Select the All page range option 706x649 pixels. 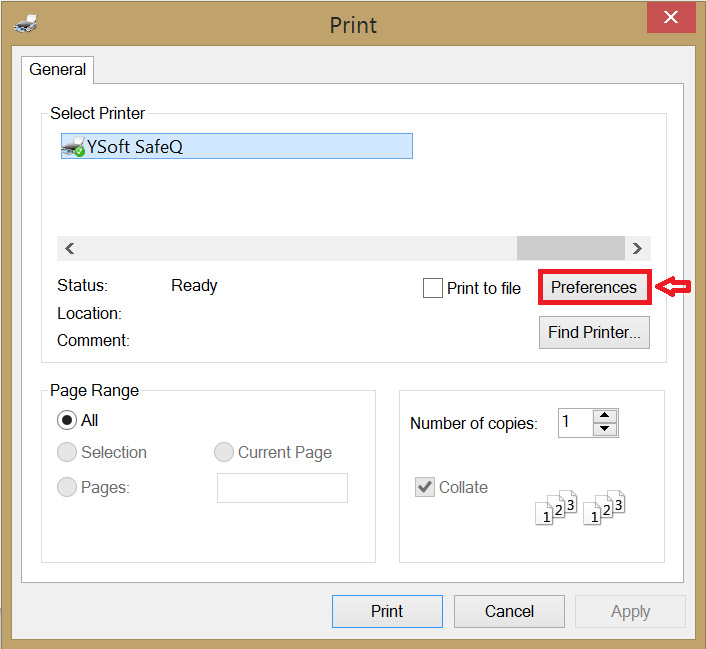(x=67, y=421)
